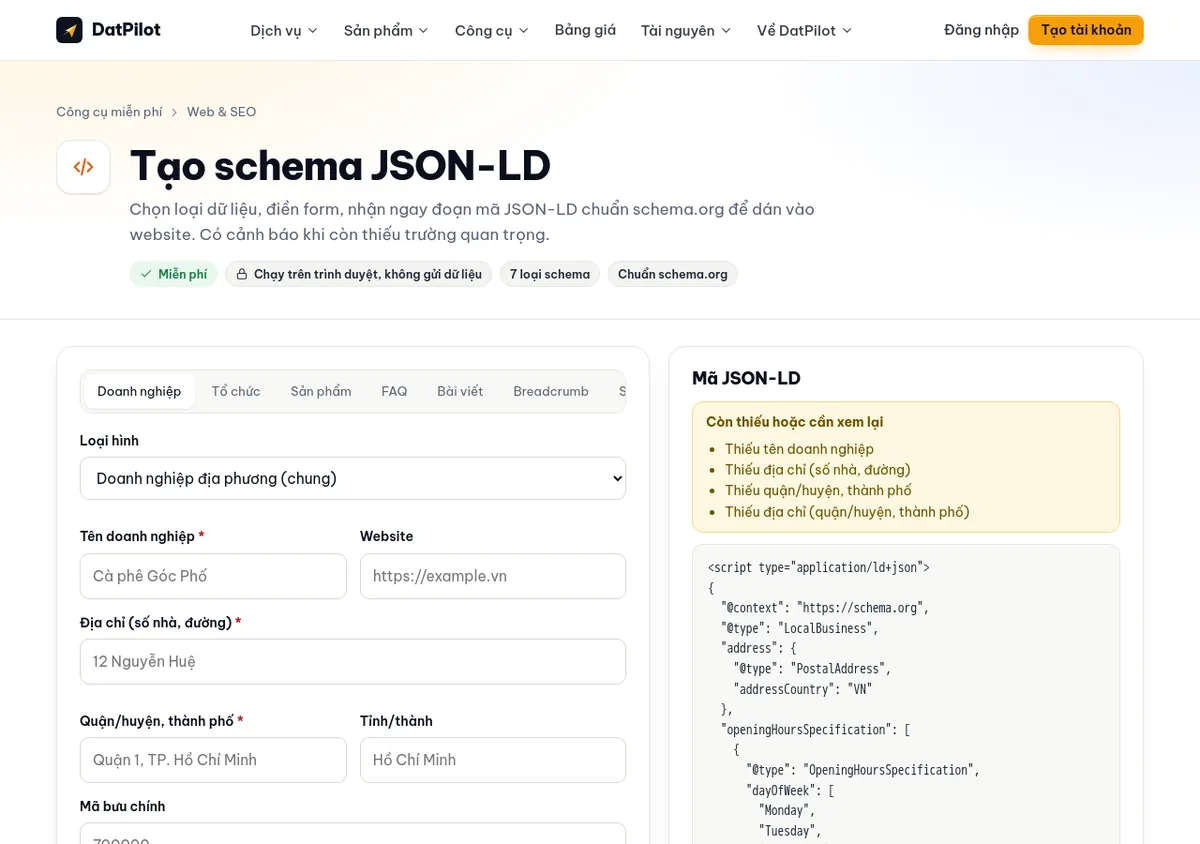Click the Miễn phí badge label
The width and height of the screenshot is (1200, 844).
pos(183,274)
